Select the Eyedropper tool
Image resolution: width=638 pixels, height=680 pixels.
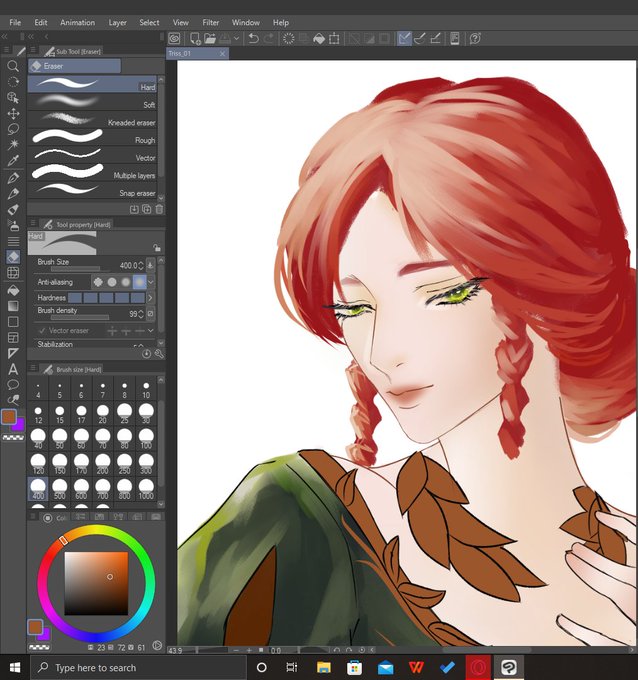coord(13,160)
